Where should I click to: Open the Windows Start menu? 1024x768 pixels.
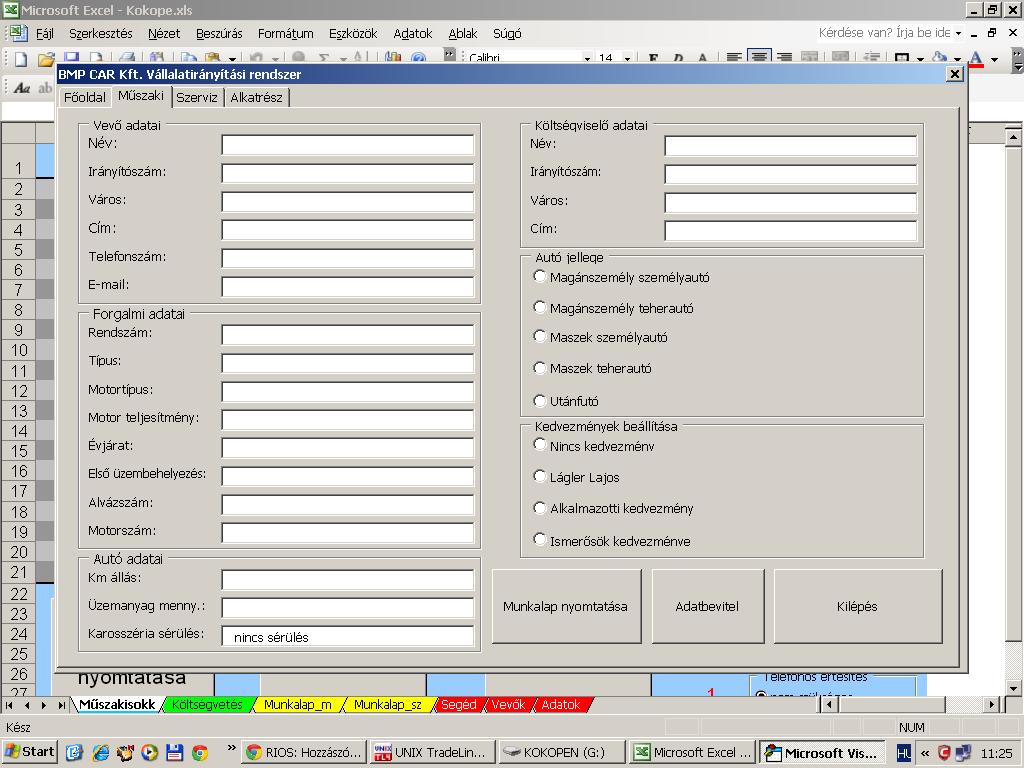30,752
